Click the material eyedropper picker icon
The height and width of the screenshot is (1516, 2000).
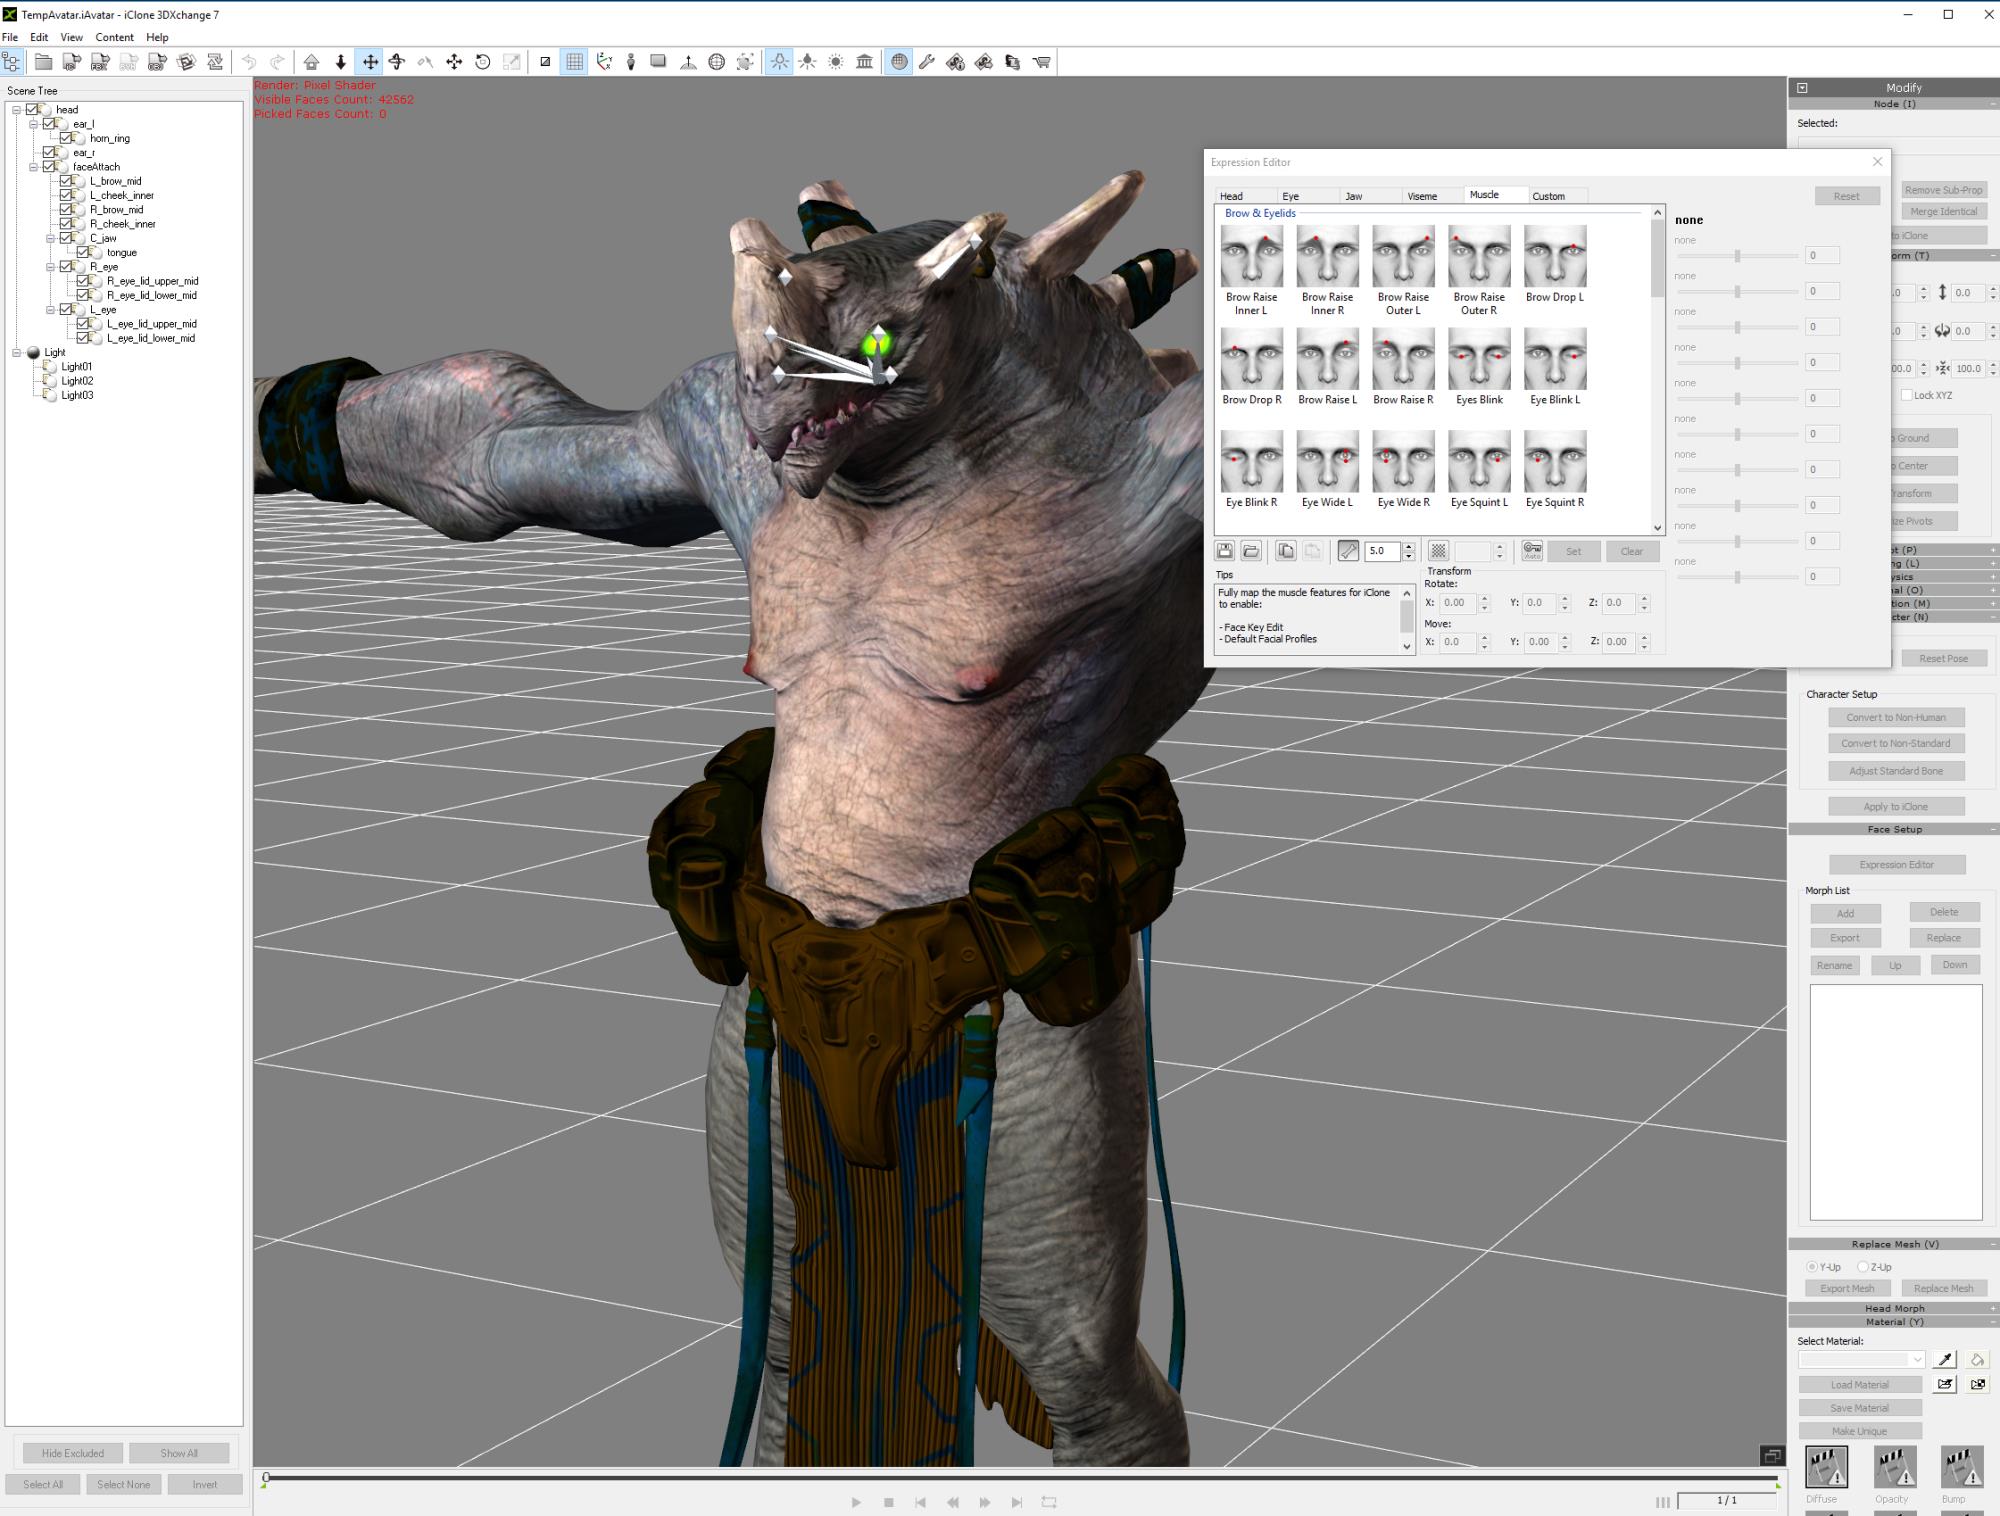[x=1945, y=1360]
